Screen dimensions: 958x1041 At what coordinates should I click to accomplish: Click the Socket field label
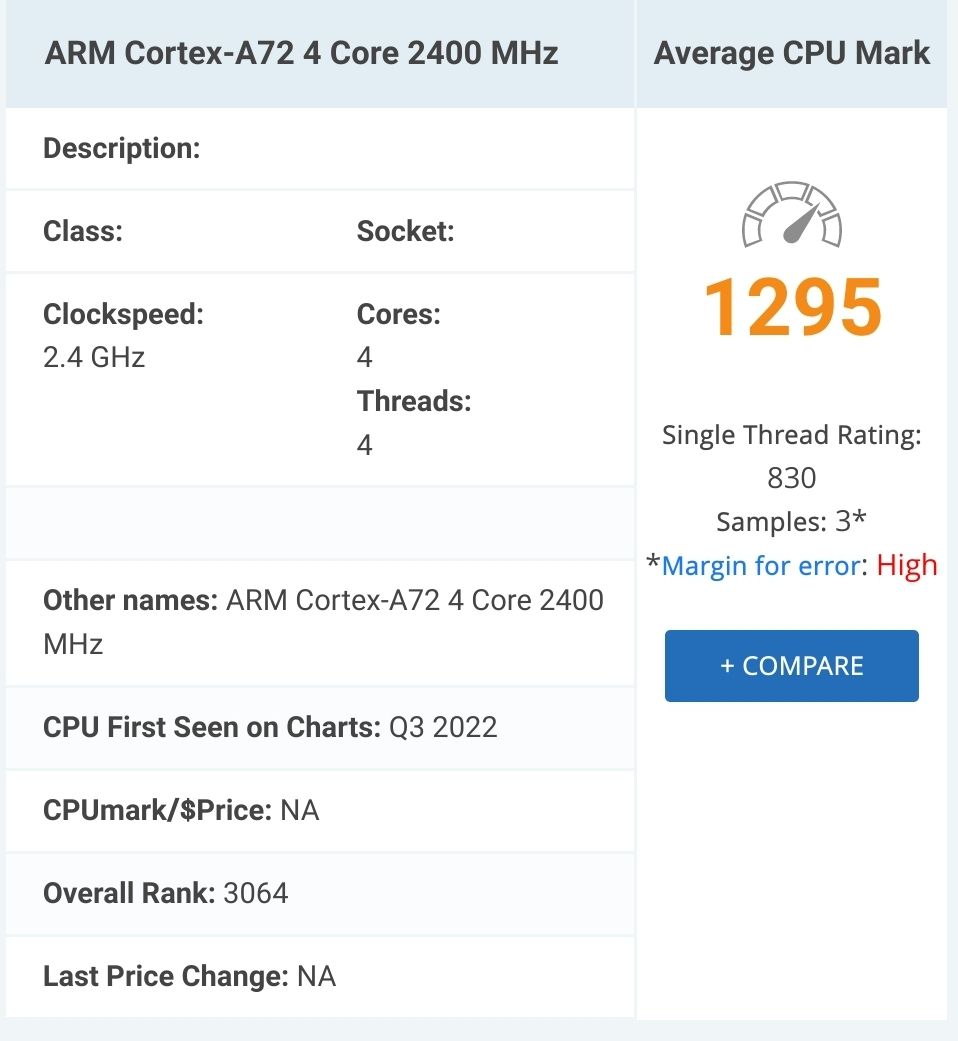click(405, 232)
